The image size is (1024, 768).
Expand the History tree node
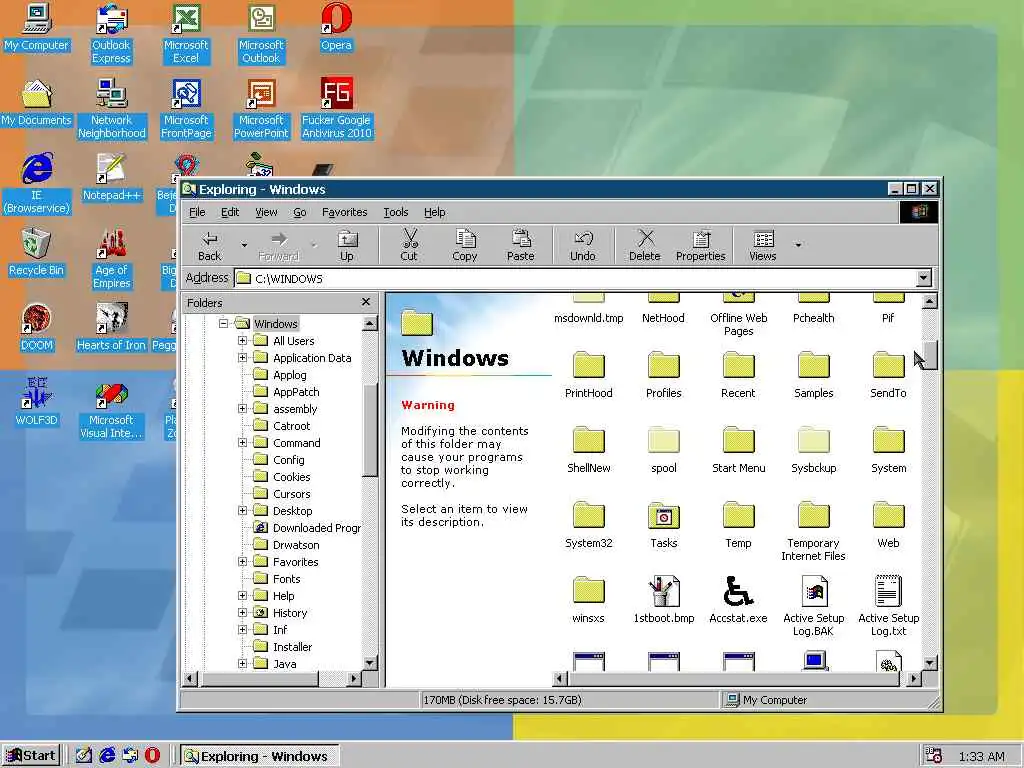click(242, 613)
